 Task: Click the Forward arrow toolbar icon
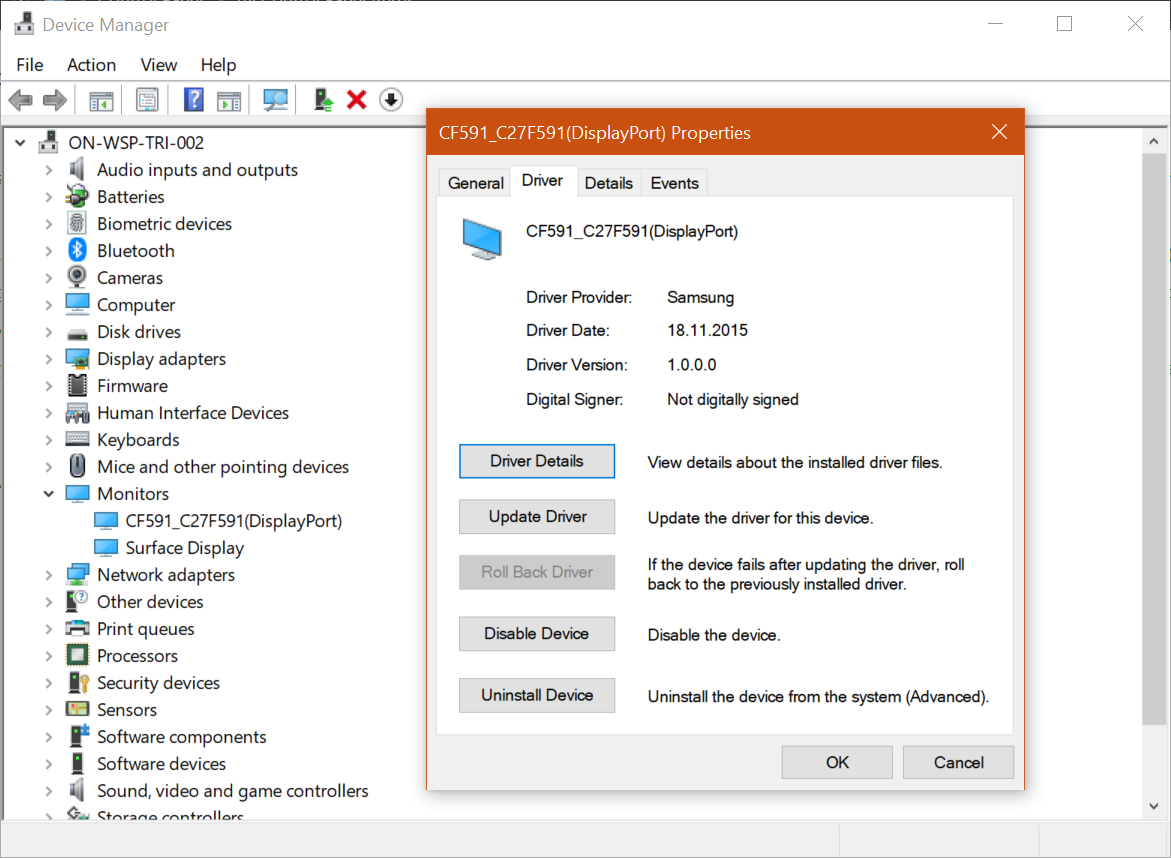click(55, 99)
